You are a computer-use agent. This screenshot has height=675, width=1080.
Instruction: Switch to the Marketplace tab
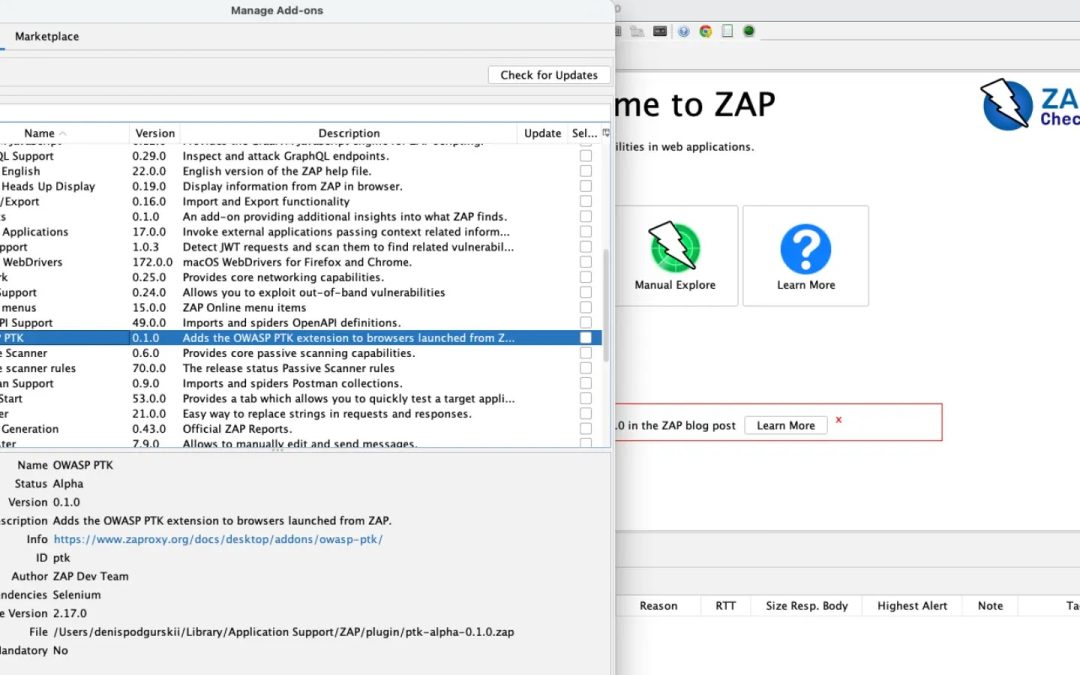point(46,36)
